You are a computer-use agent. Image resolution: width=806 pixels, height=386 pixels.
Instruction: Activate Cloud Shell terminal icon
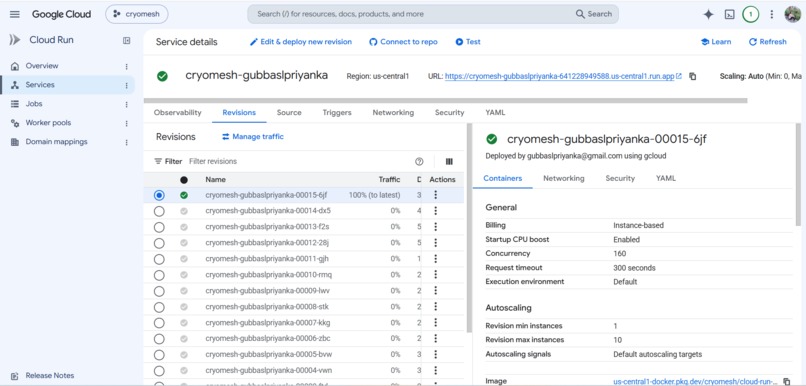point(729,14)
